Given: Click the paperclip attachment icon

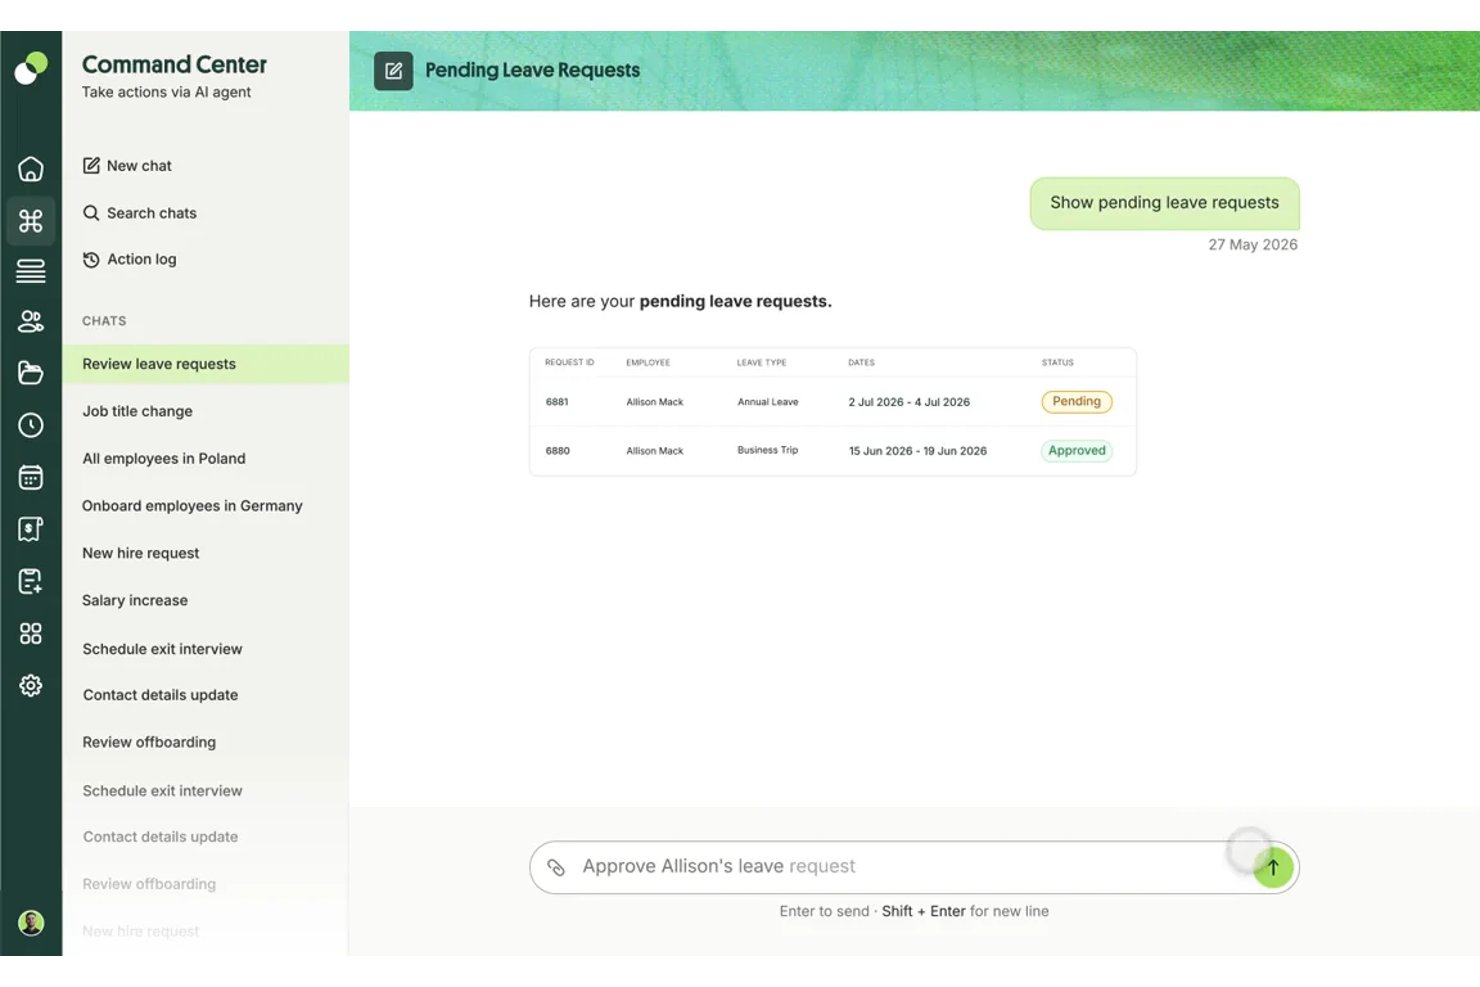Looking at the screenshot, I should (x=556, y=867).
